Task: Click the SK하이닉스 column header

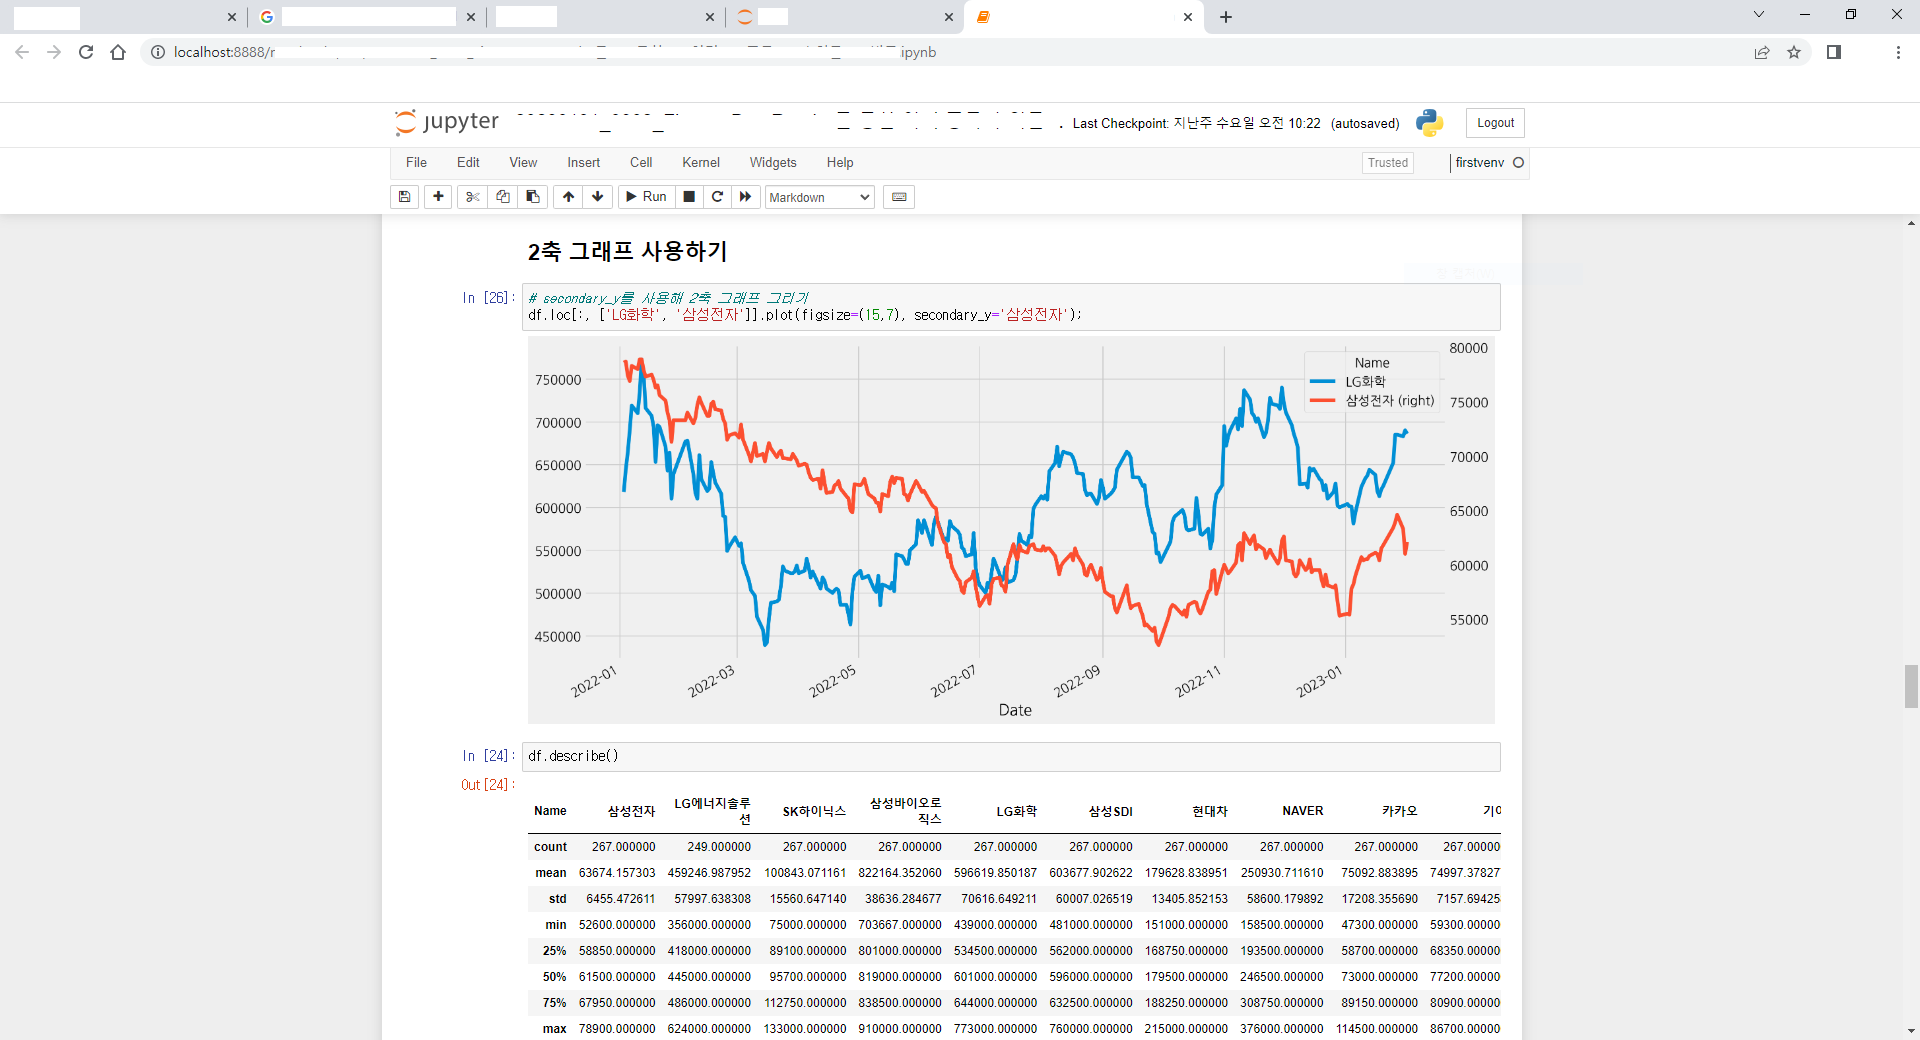Action: click(814, 811)
